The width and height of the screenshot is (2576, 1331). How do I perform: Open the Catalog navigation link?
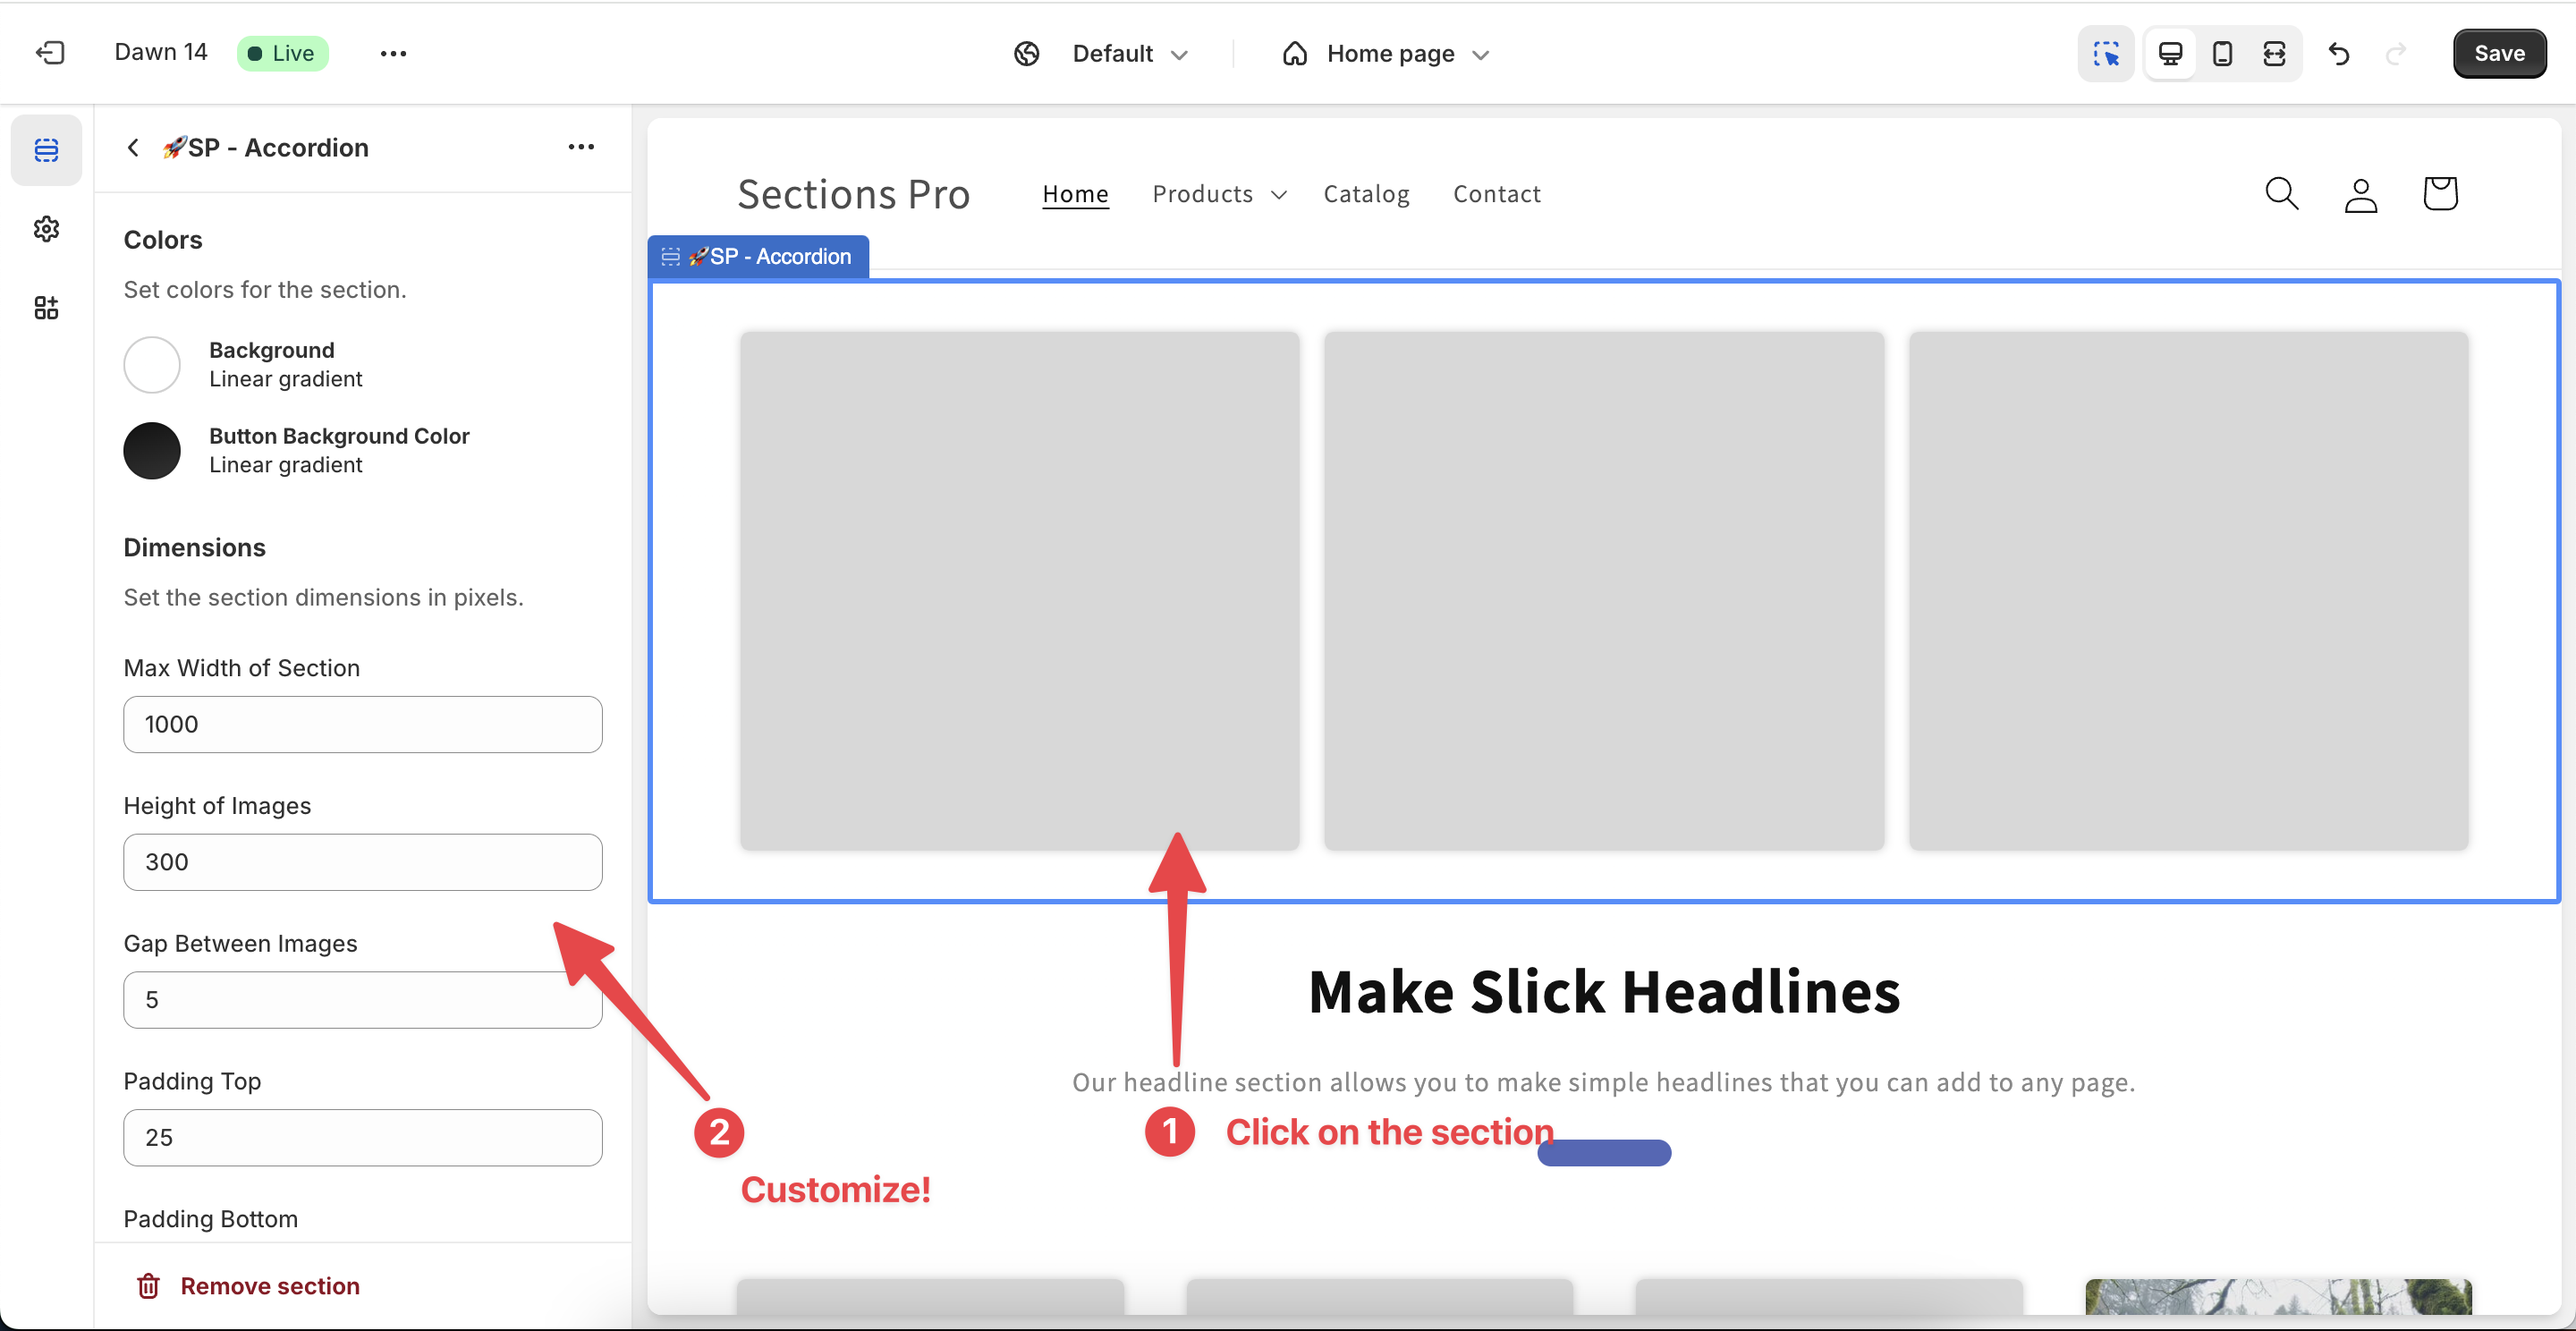pos(1366,194)
